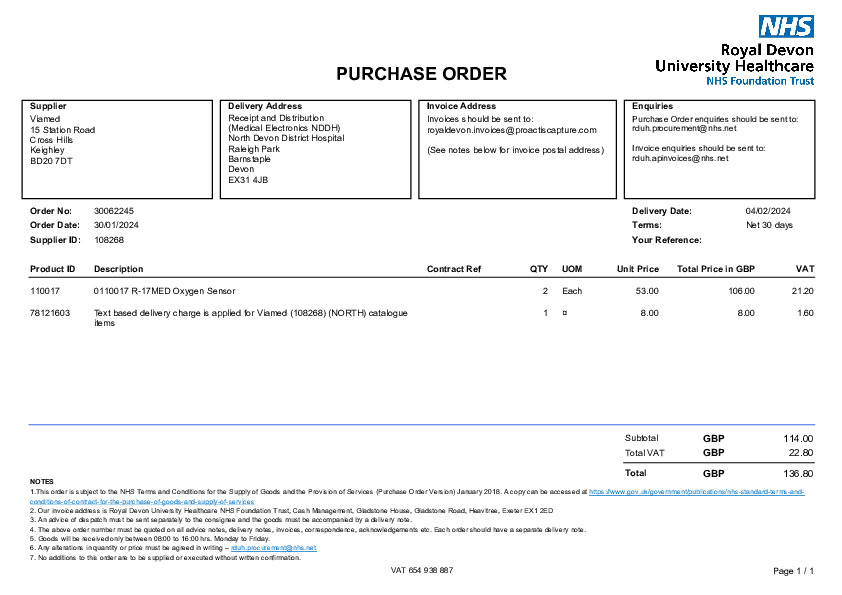Click the NHS logo
This screenshot has height=595, width=842.
tap(786, 27)
